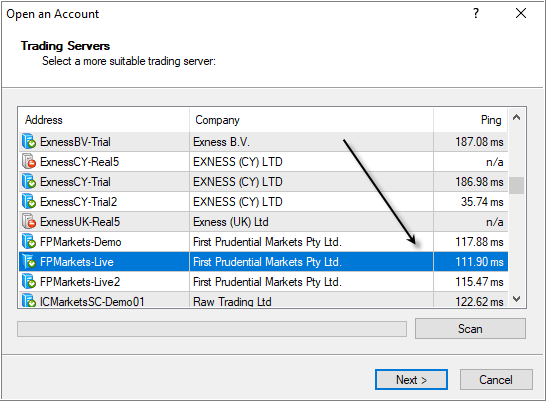
Task: Click the ICMarketsSC-Demo01 server icon
Action: (29, 301)
